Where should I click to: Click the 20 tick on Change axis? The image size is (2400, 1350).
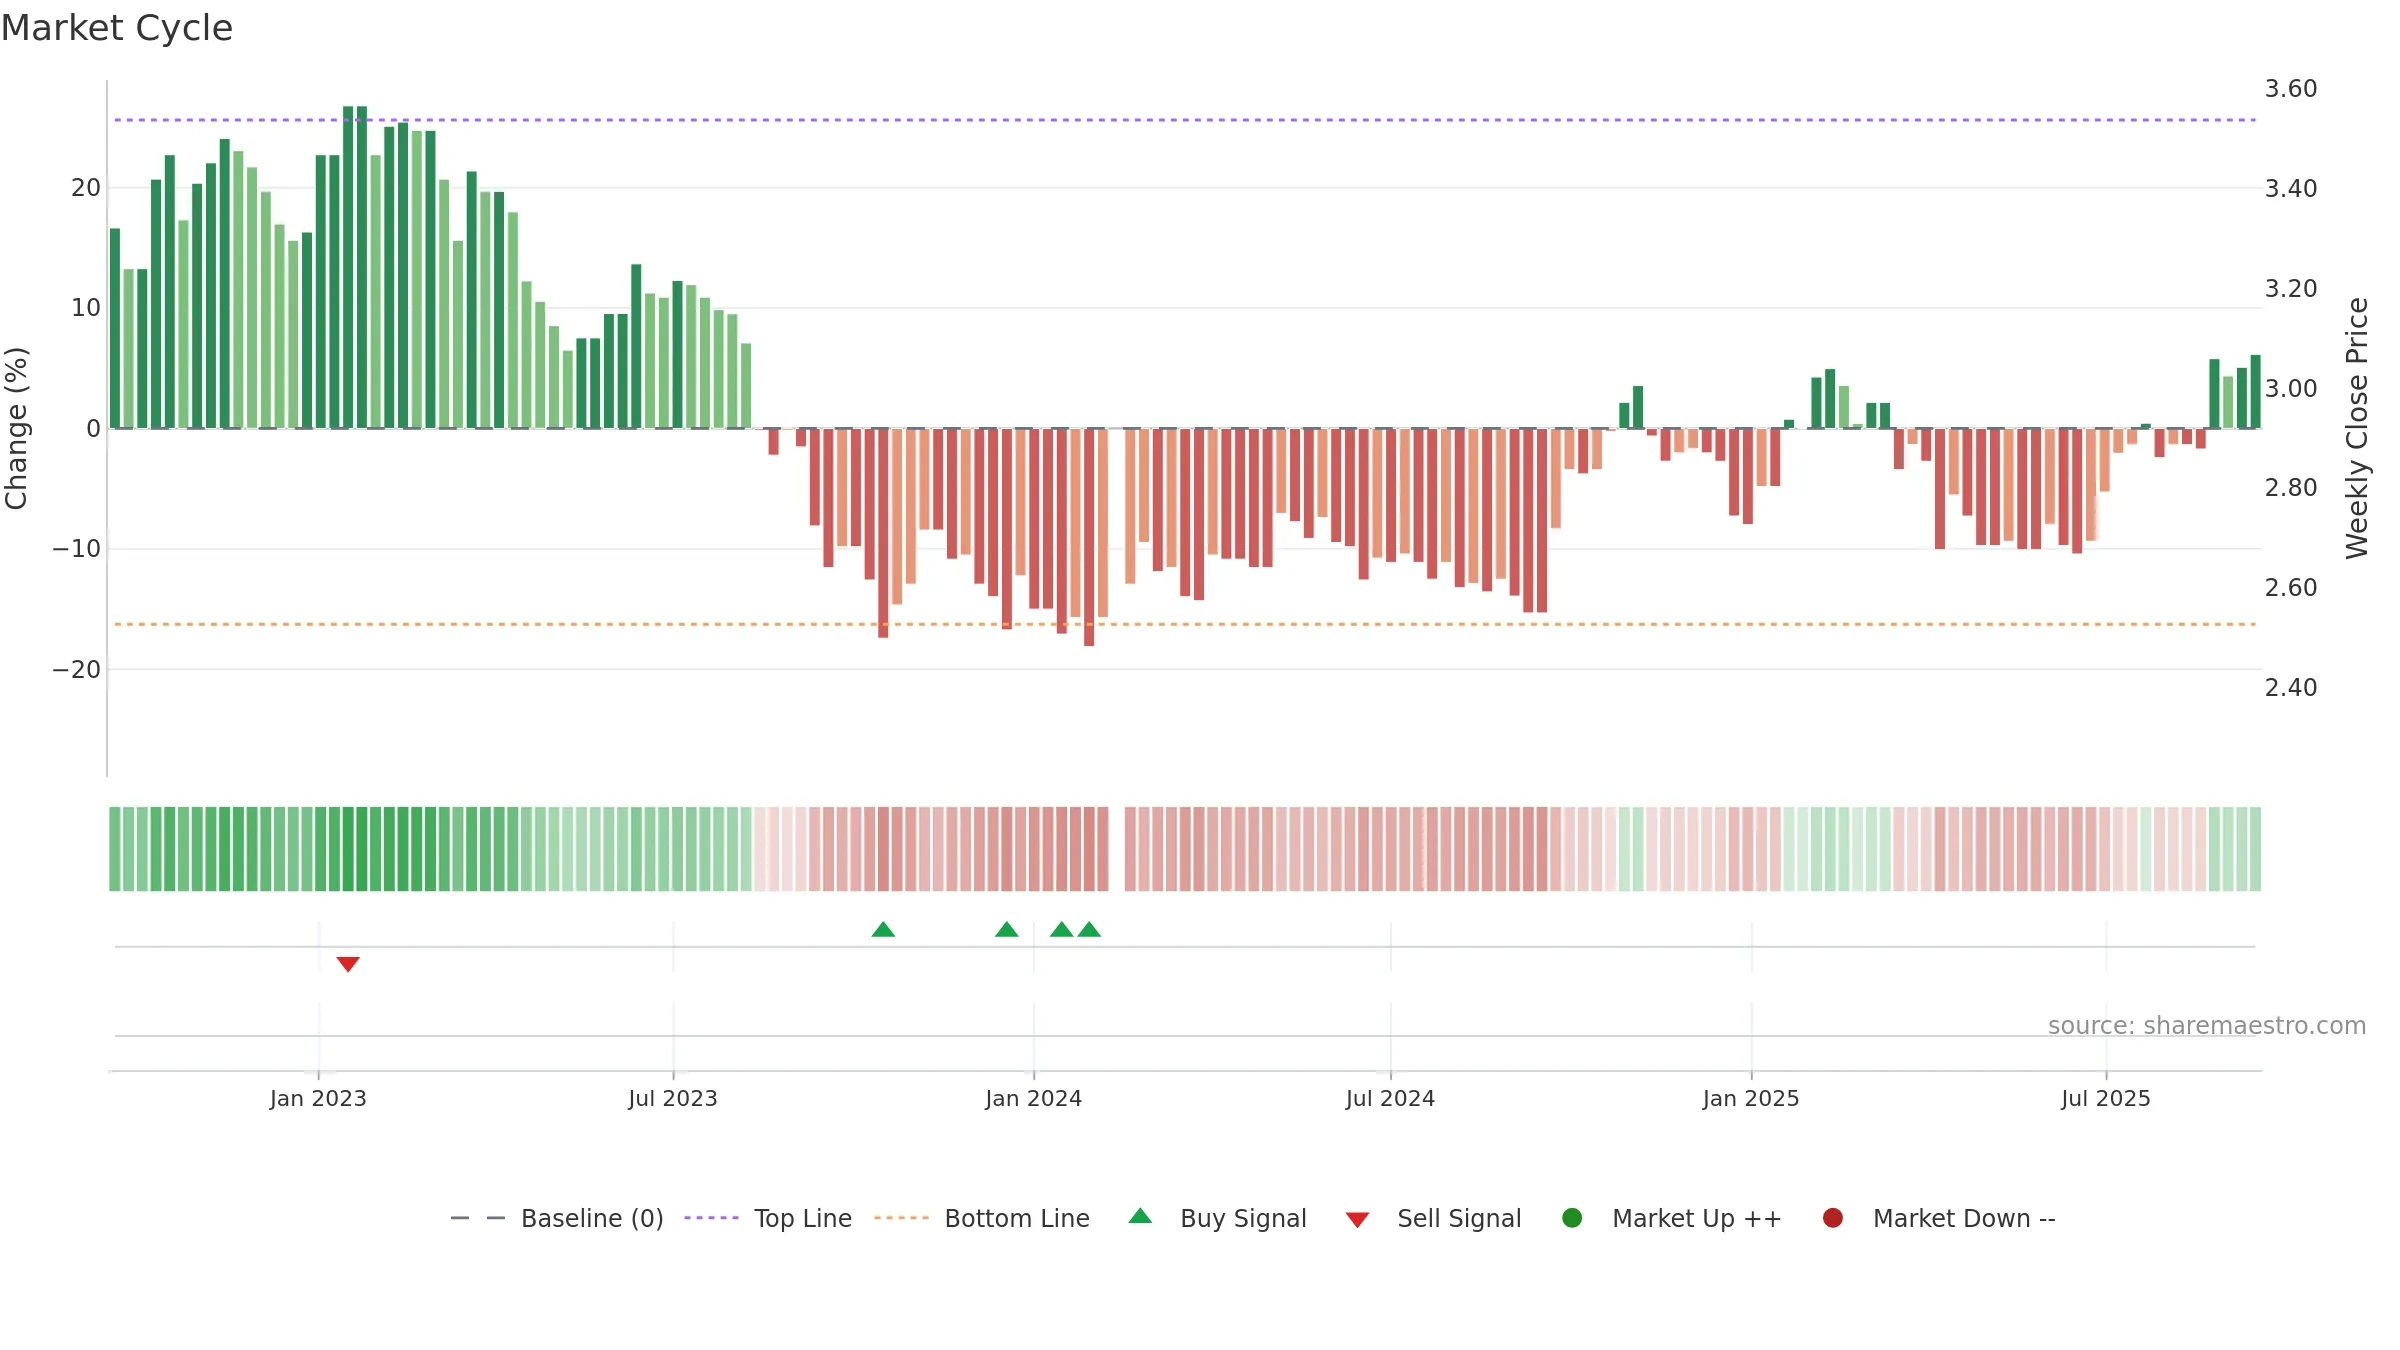pyautogui.click(x=86, y=188)
